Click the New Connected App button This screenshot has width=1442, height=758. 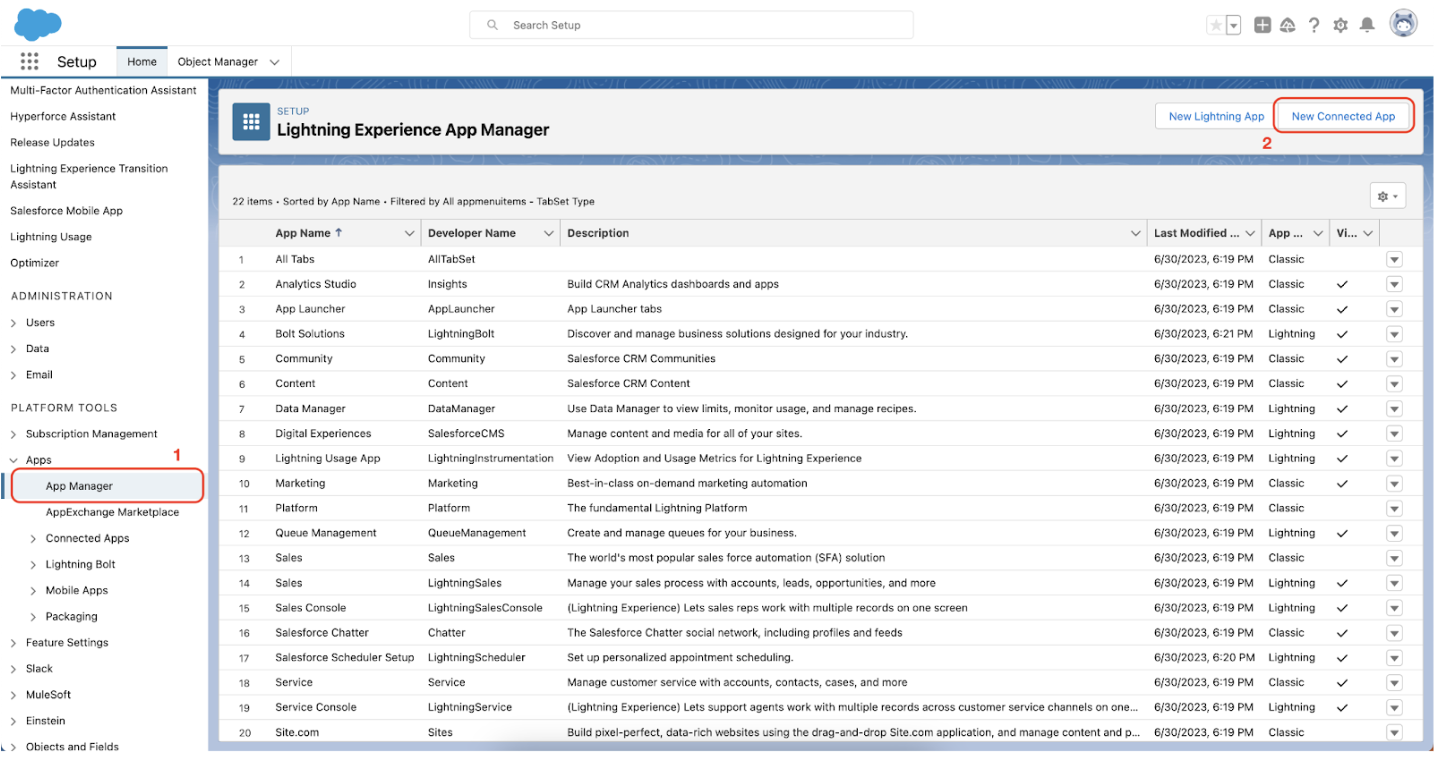click(x=1343, y=116)
